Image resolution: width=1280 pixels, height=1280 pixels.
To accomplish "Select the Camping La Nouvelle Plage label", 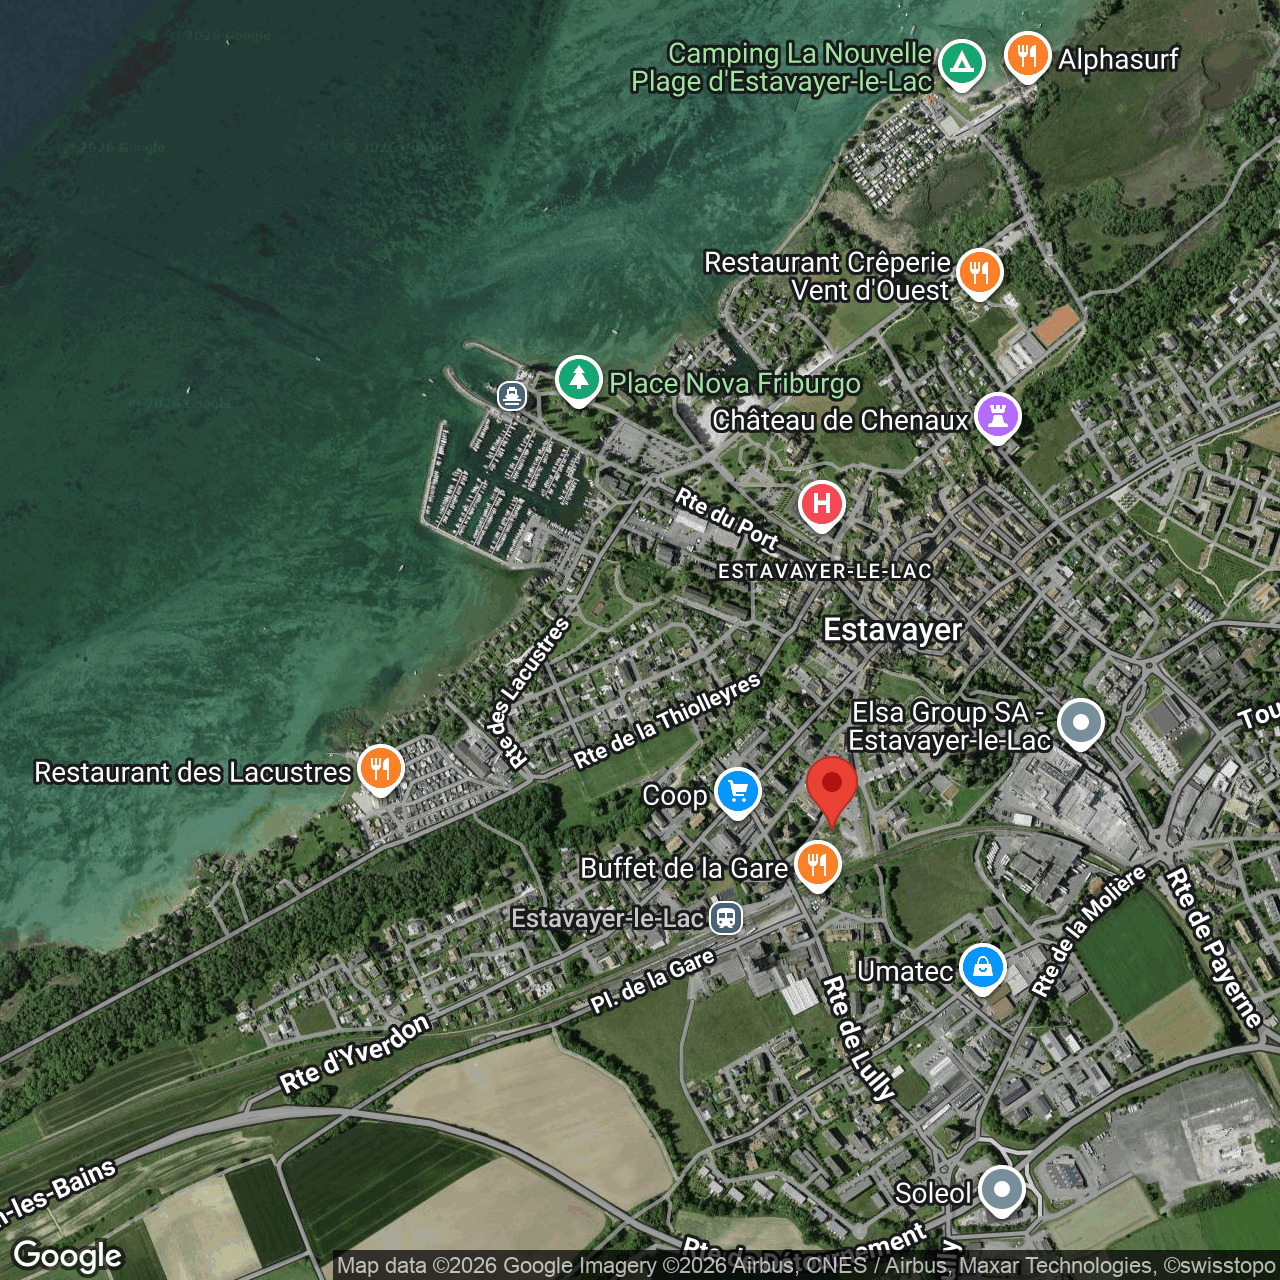I will tap(782, 67).
